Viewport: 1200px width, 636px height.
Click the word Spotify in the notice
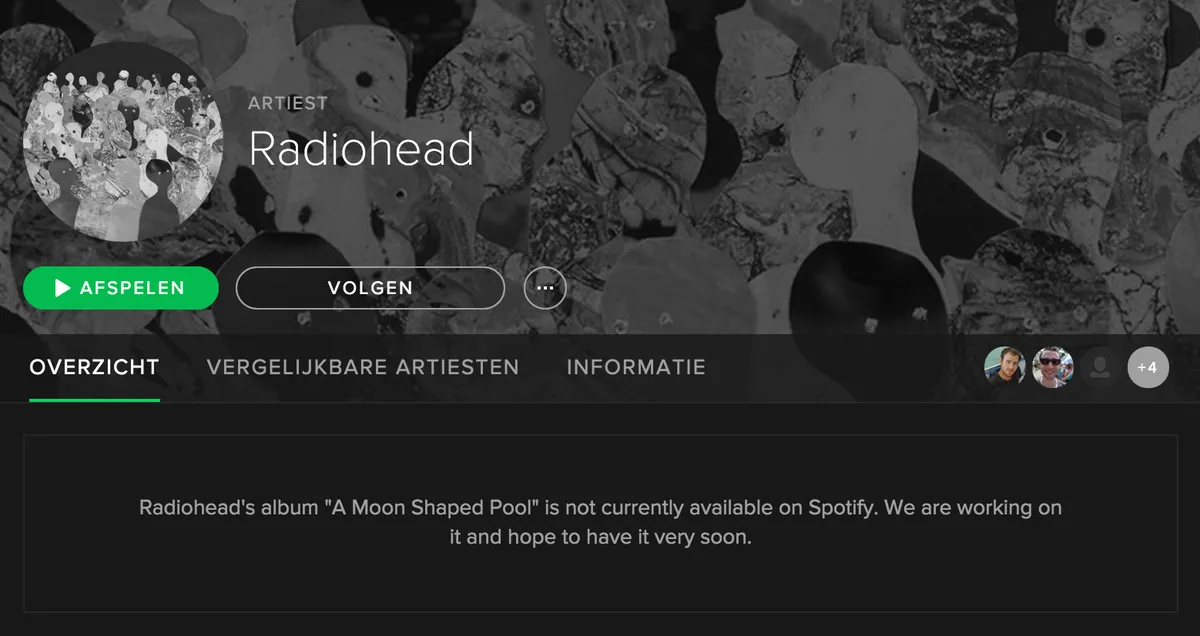(843, 508)
